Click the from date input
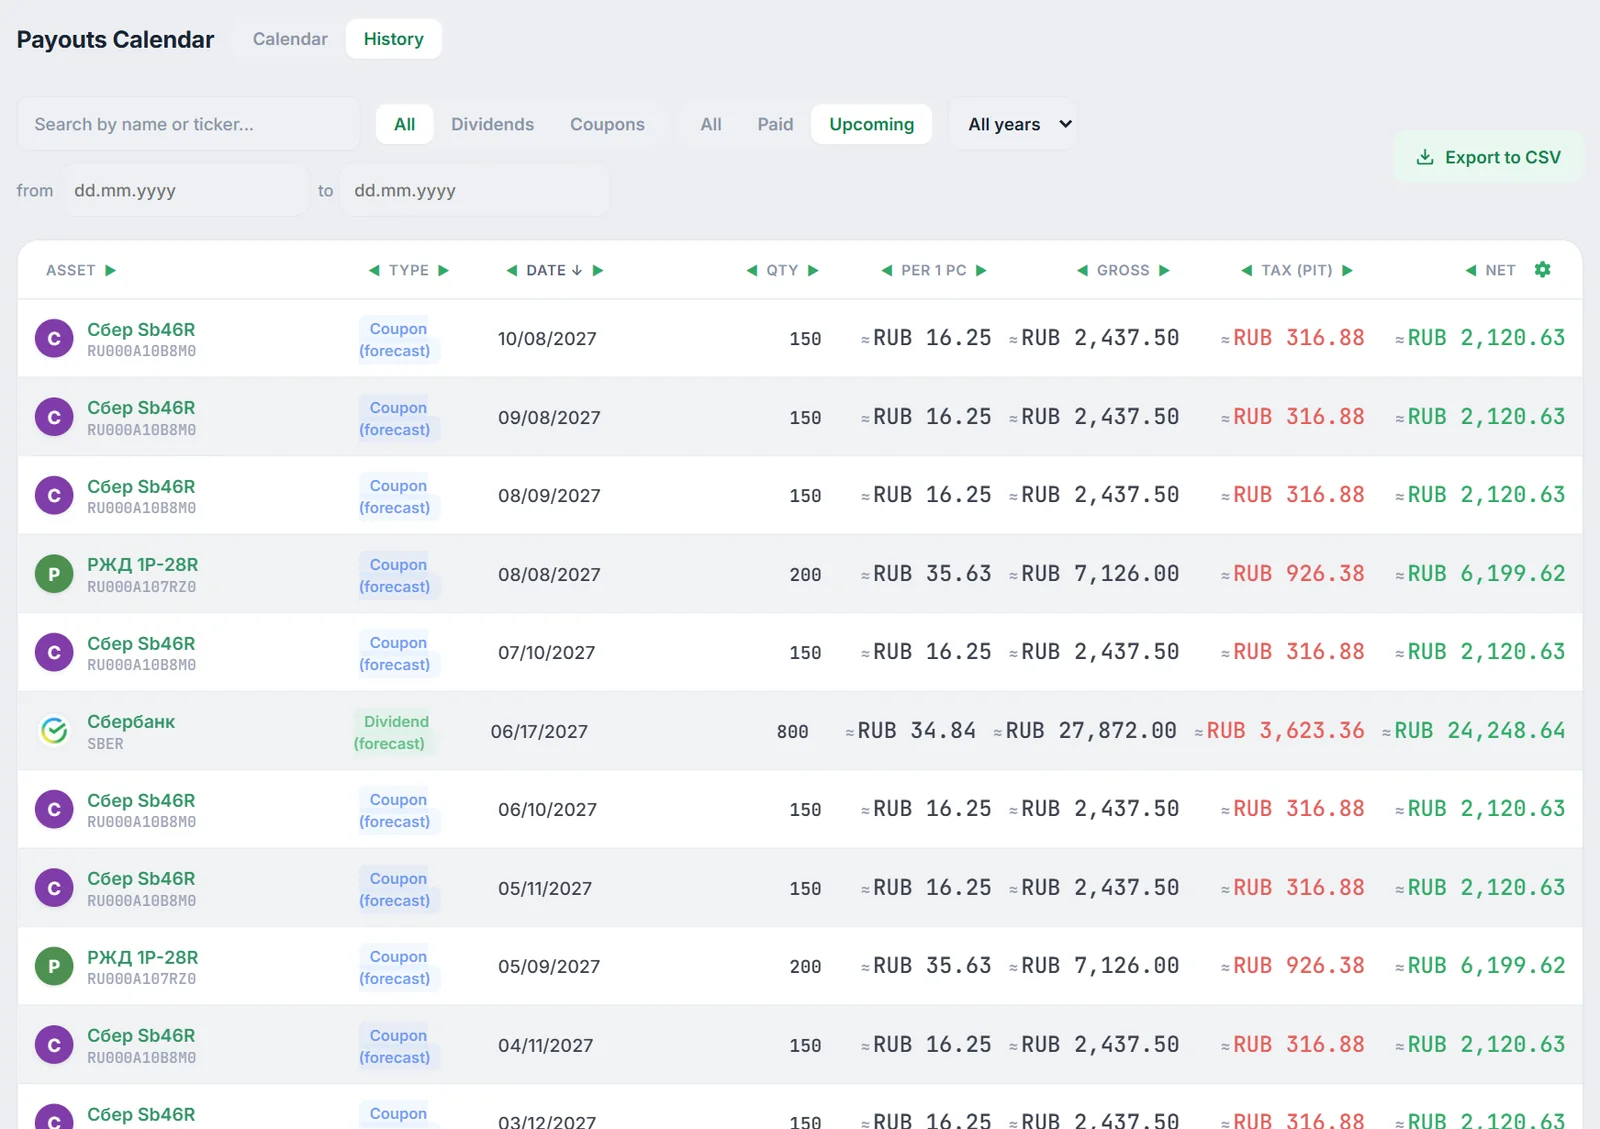Image resolution: width=1600 pixels, height=1129 pixels. coord(185,190)
